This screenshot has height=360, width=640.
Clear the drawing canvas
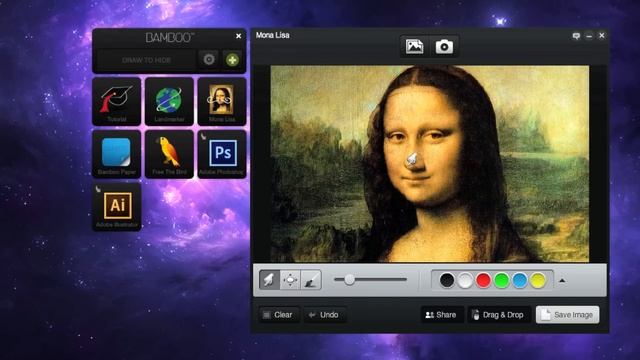pyautogui.click(x=279, y=315)
